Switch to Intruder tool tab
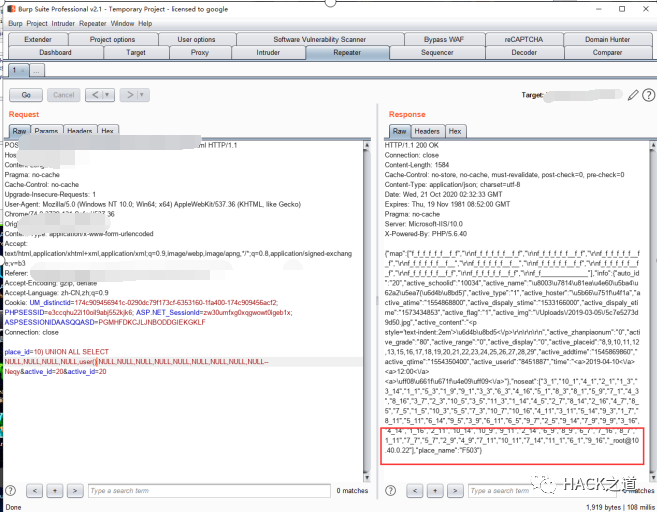The width and height of the screenshot is (657, 512). pyautogui.click(x=268, y=52)
